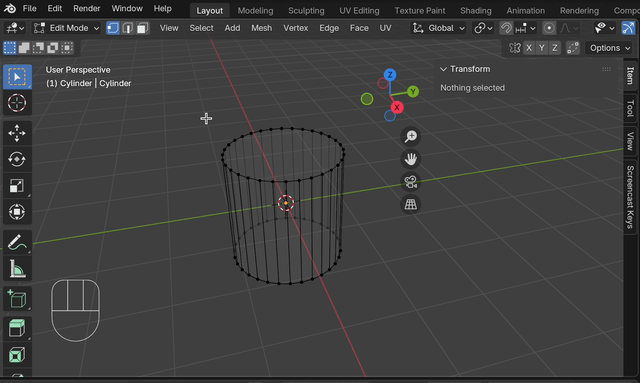Open the Render menu

(87, 8)
